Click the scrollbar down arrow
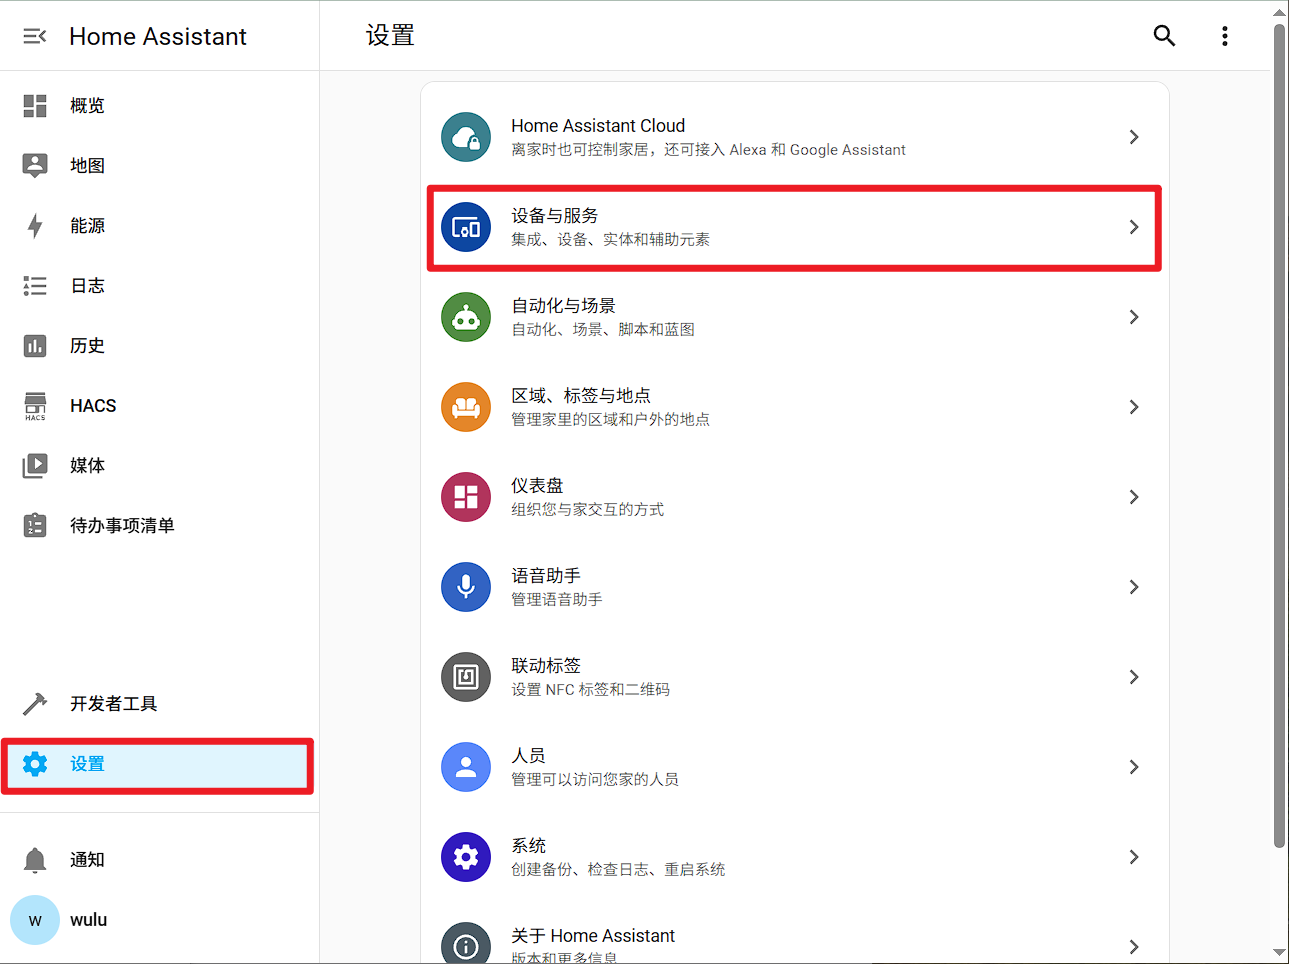Viewport: 1289px width, 964px height. click(x=1279, y=953)
